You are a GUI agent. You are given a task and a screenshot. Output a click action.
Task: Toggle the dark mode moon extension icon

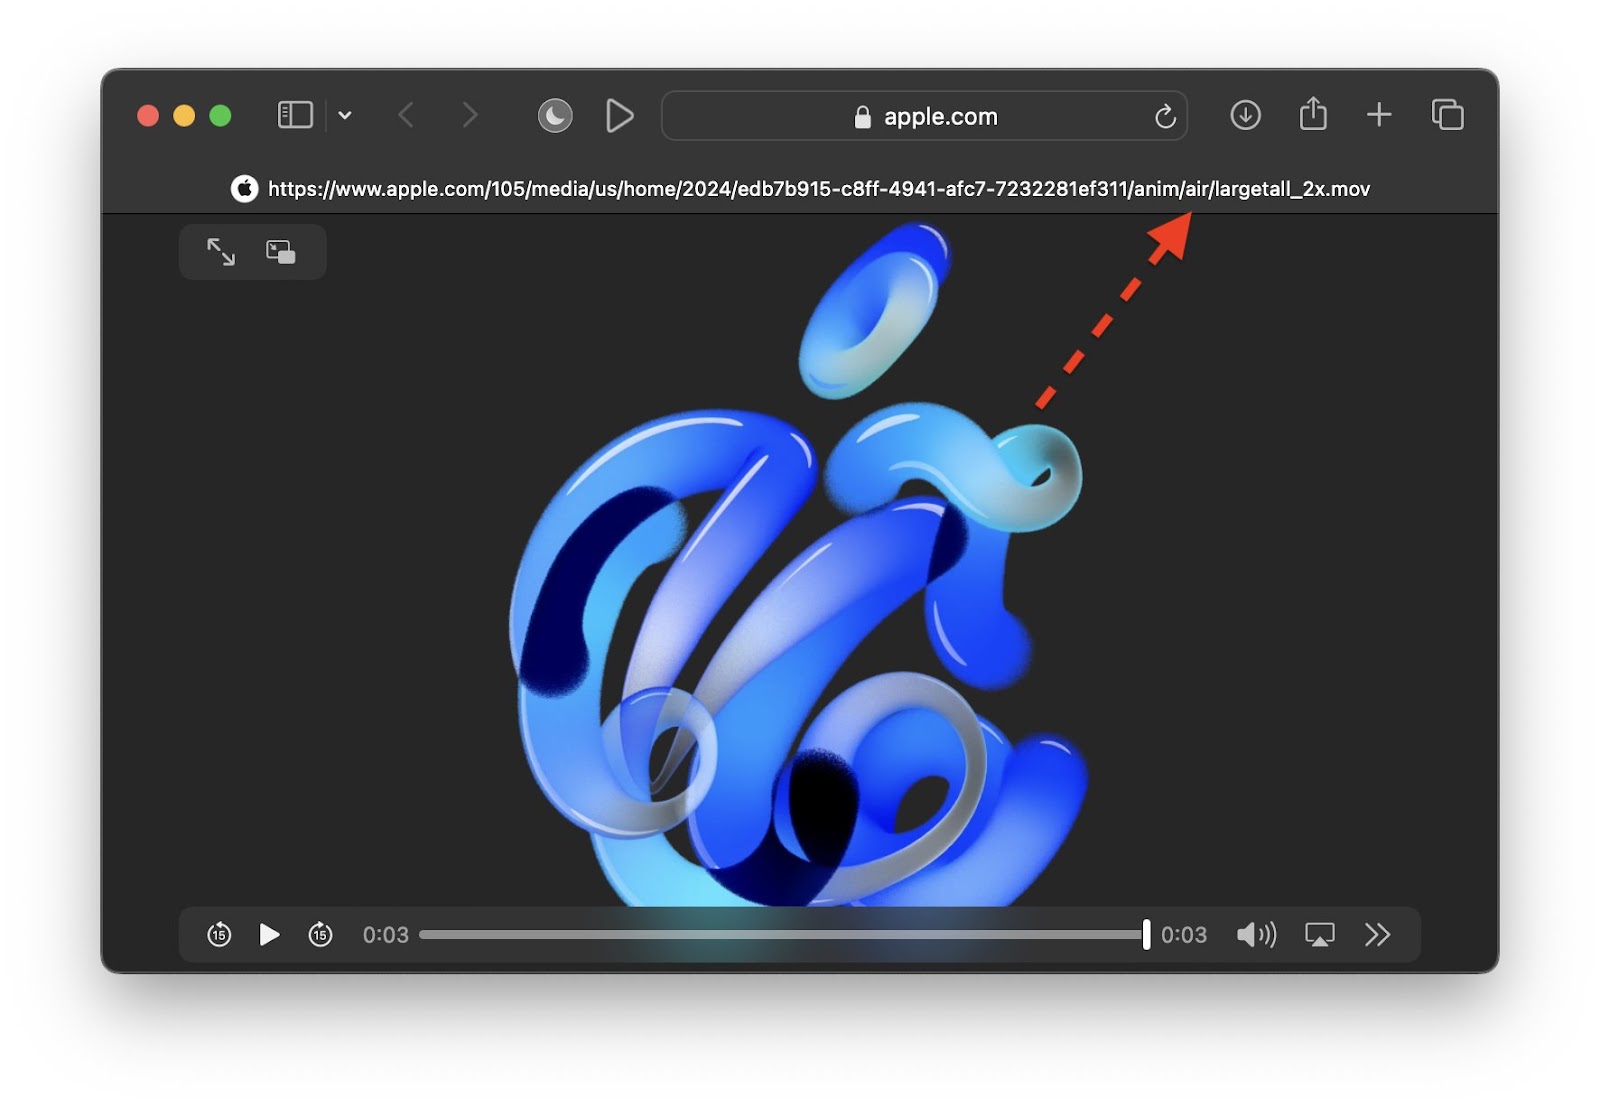click(x=555, y=116)
